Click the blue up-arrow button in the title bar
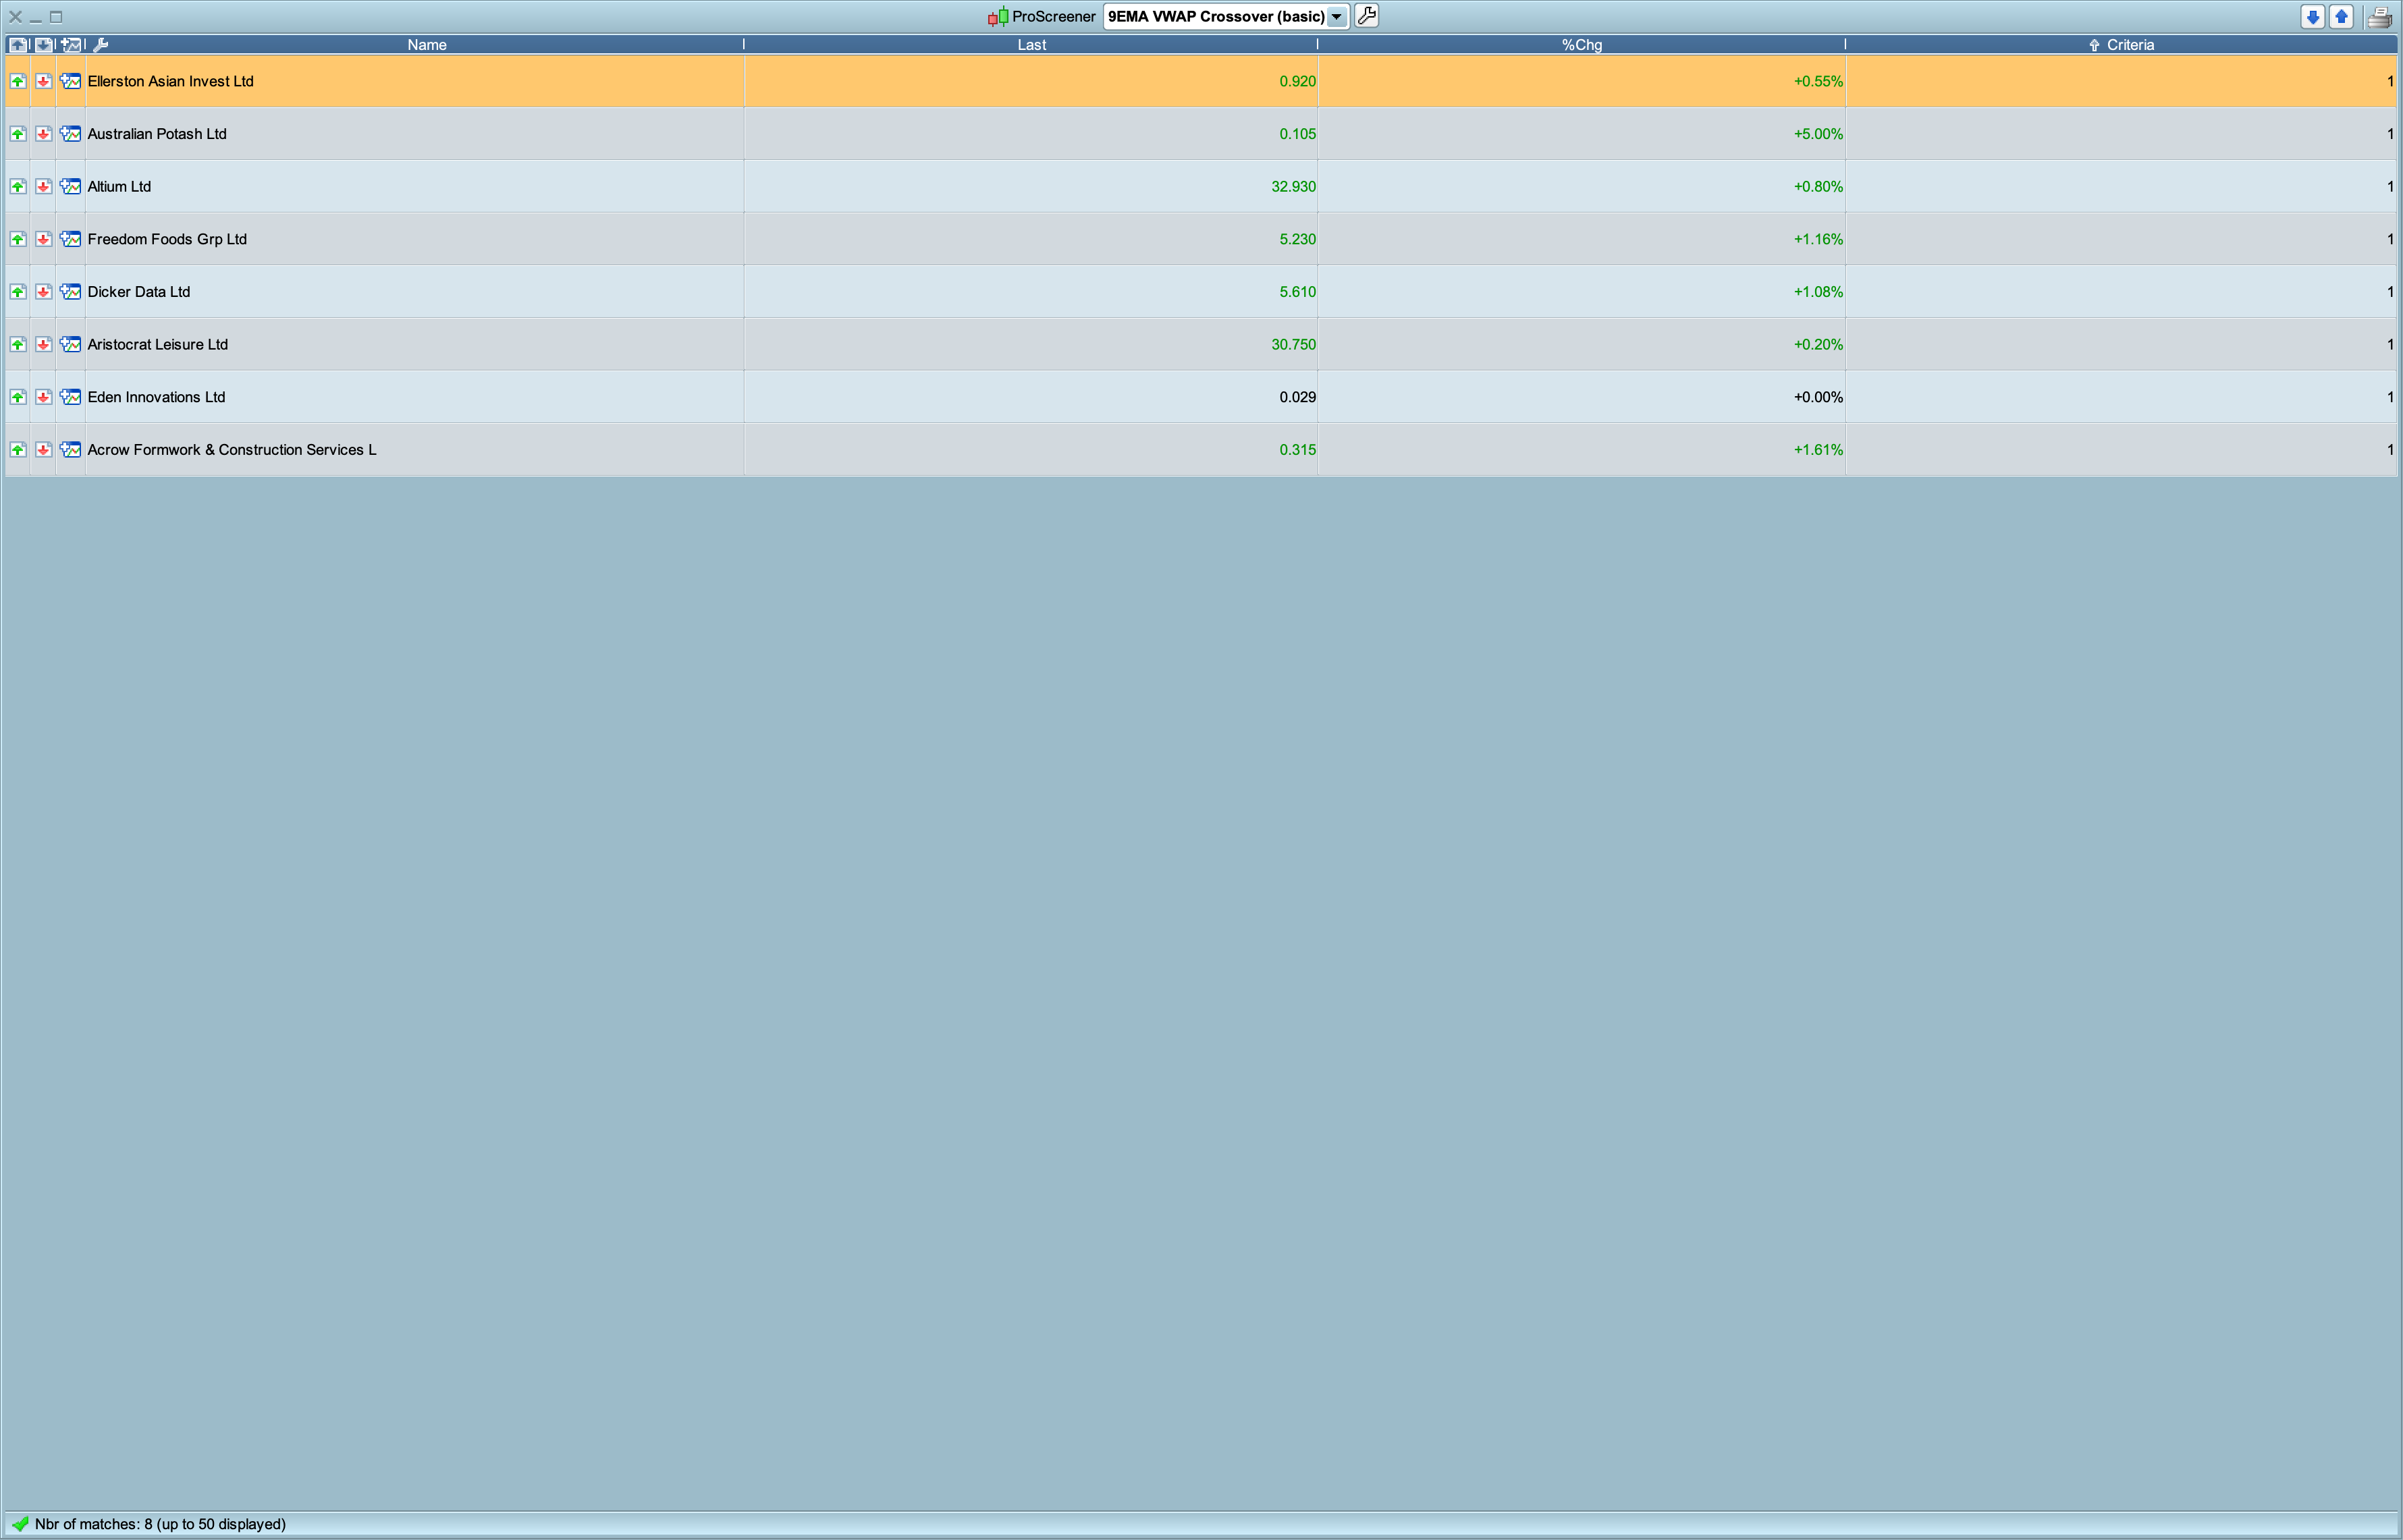2403x1540 pixels. coord(2341,16)
